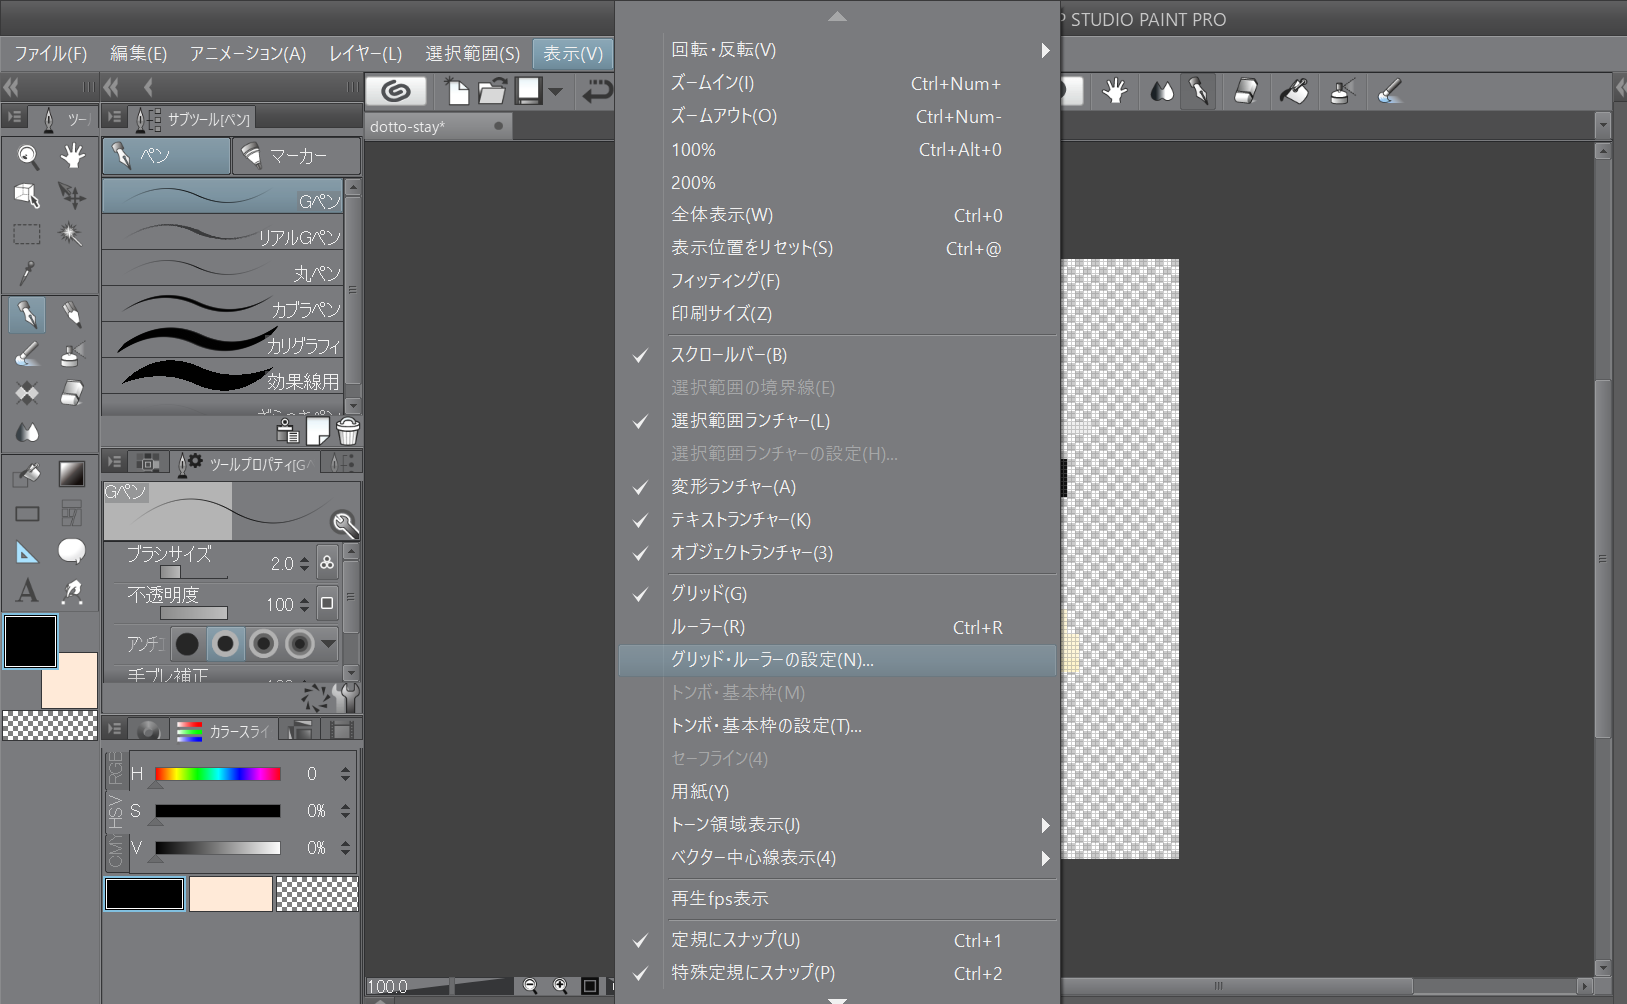Select the Text tool letter A
The height and width of the screenshot is (1004, 1627).
pyautogui.click(x=27, y=591)
